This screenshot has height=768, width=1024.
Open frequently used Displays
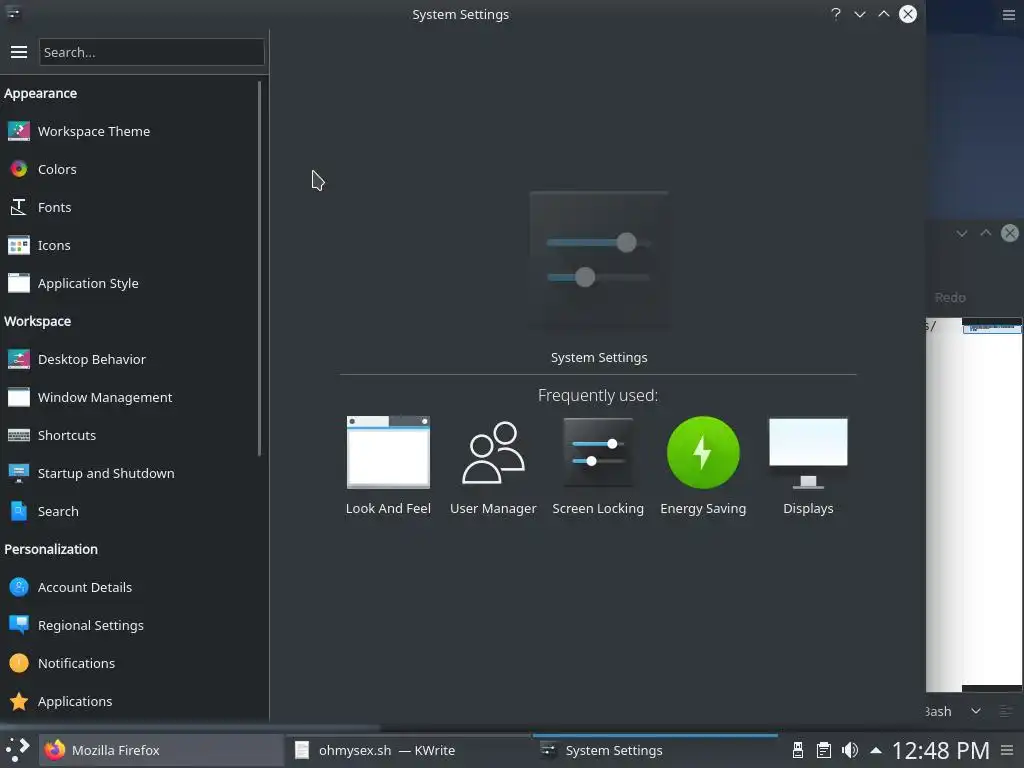[808, 466]
